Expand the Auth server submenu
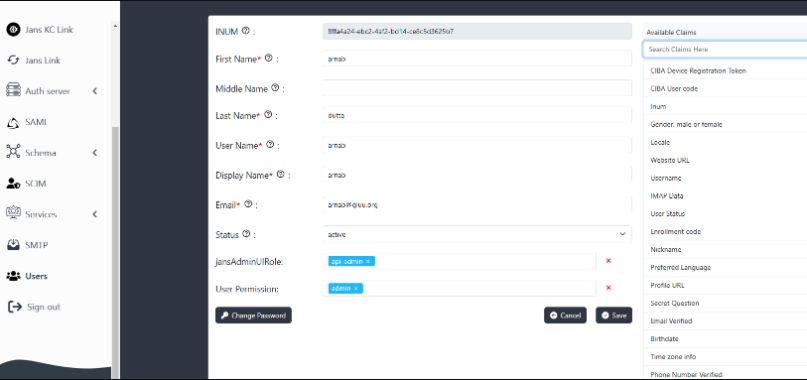 click(95, 91)
